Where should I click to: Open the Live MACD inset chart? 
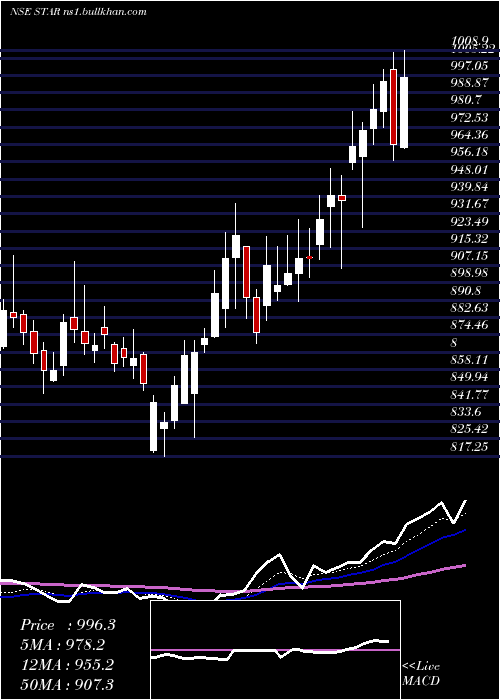(275, 650)
